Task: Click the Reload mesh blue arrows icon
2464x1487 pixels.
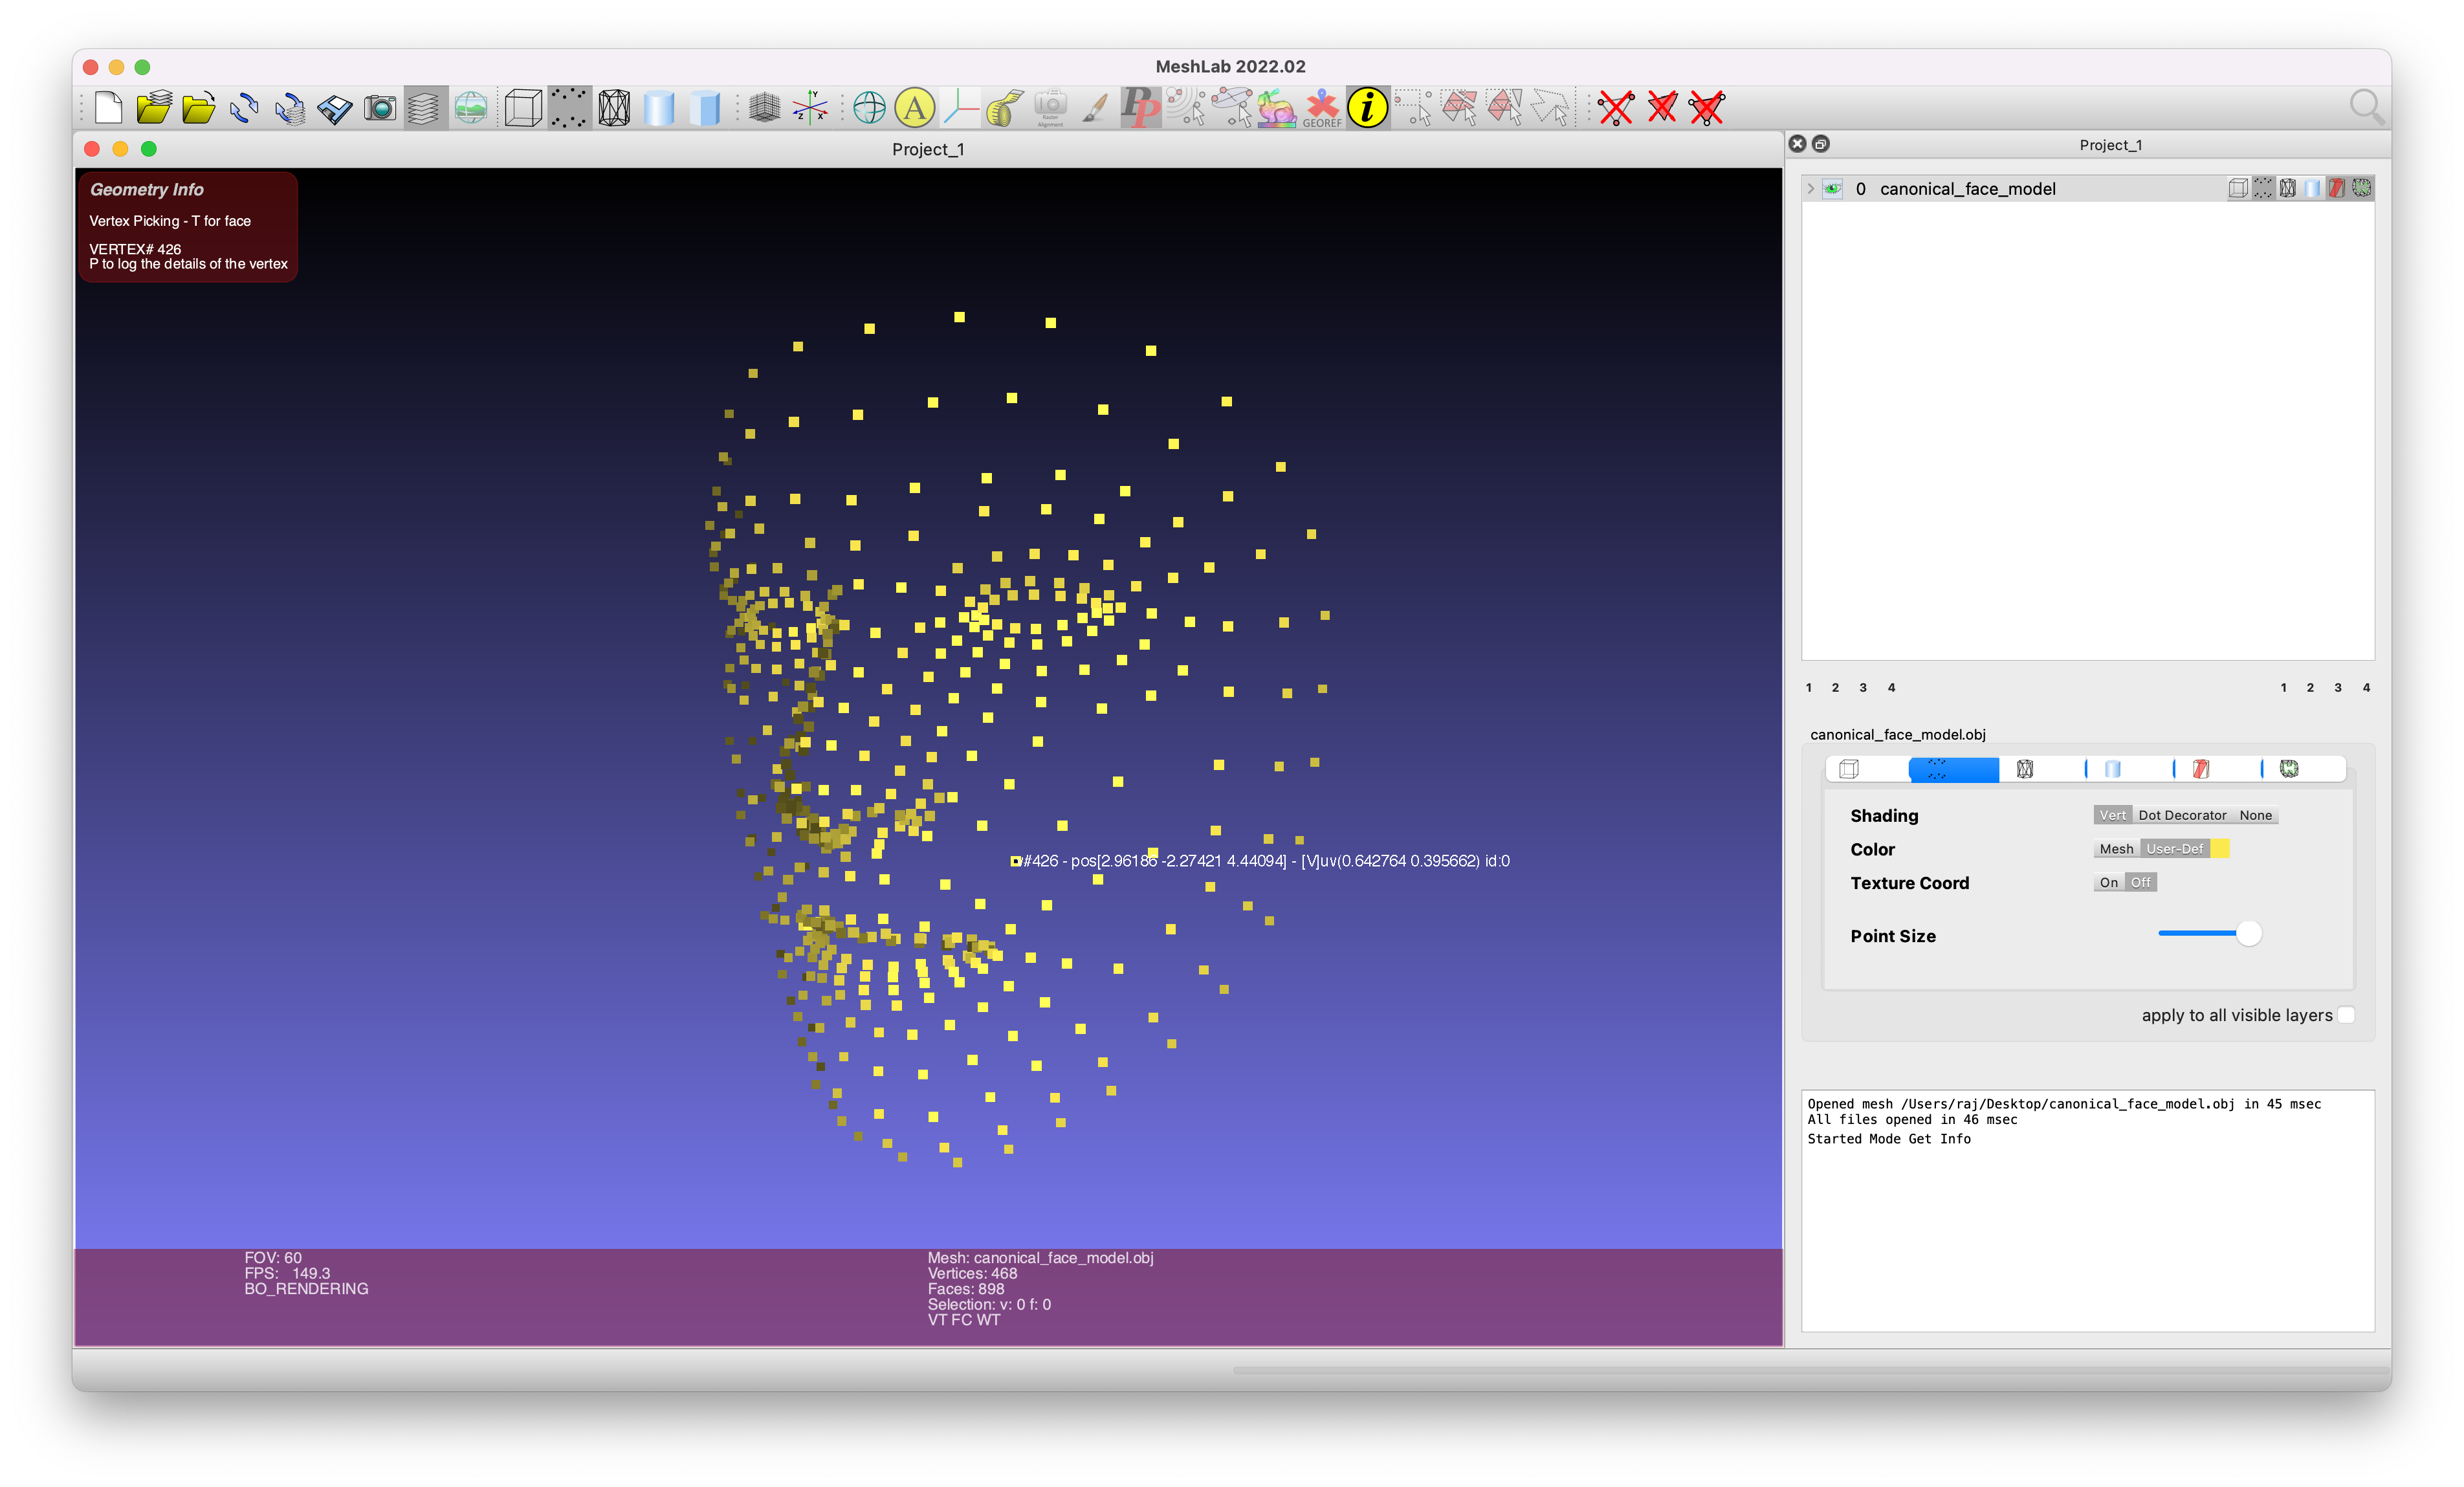Action: tap(244, 108)
